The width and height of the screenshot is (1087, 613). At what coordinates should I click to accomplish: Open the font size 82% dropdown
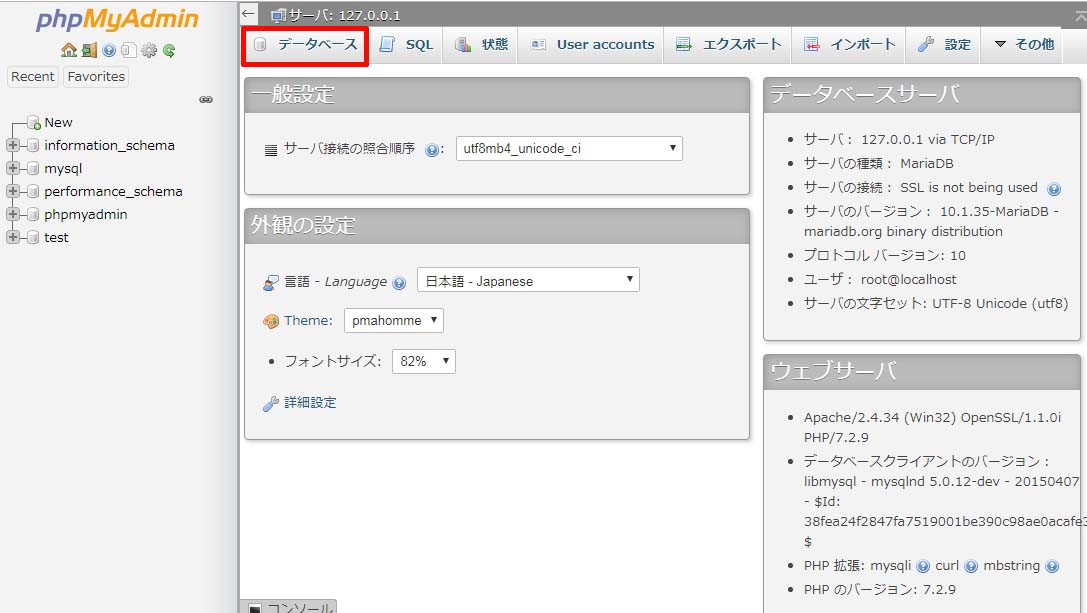point(422,361)
